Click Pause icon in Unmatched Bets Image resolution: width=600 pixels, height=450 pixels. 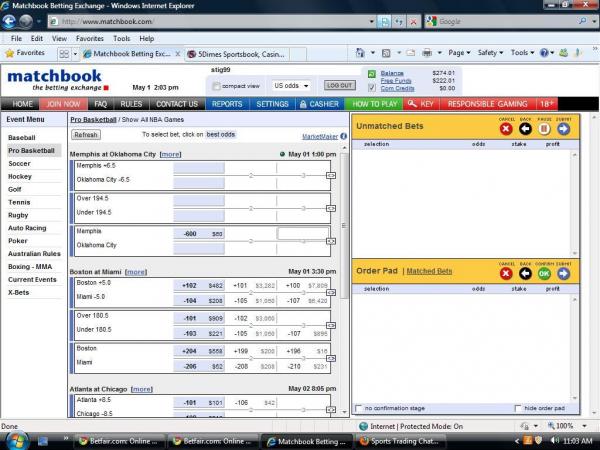544,128
